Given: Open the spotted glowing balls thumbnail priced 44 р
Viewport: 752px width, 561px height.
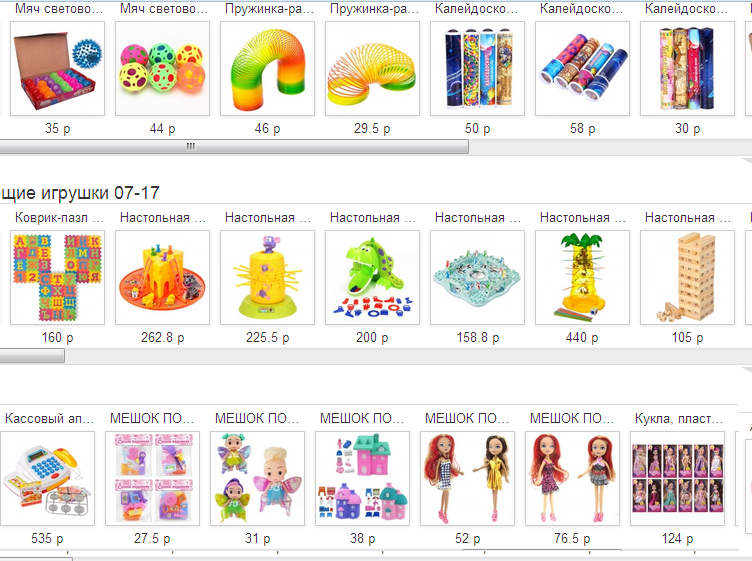Looking at the screenshot, I should (x=163, y=69).
